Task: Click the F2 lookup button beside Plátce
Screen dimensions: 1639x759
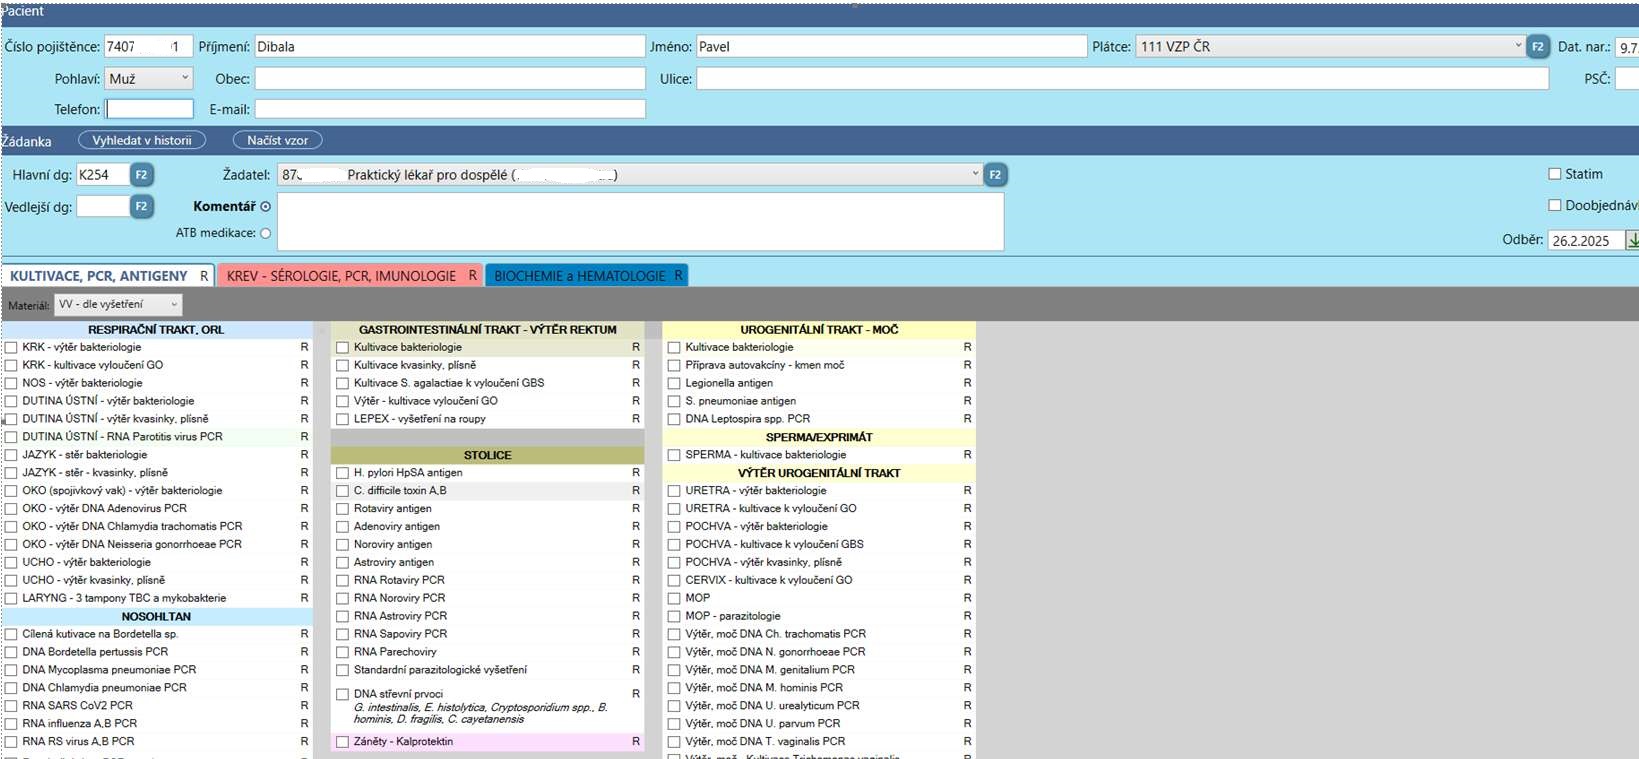Action: [x=1537, y=47]
